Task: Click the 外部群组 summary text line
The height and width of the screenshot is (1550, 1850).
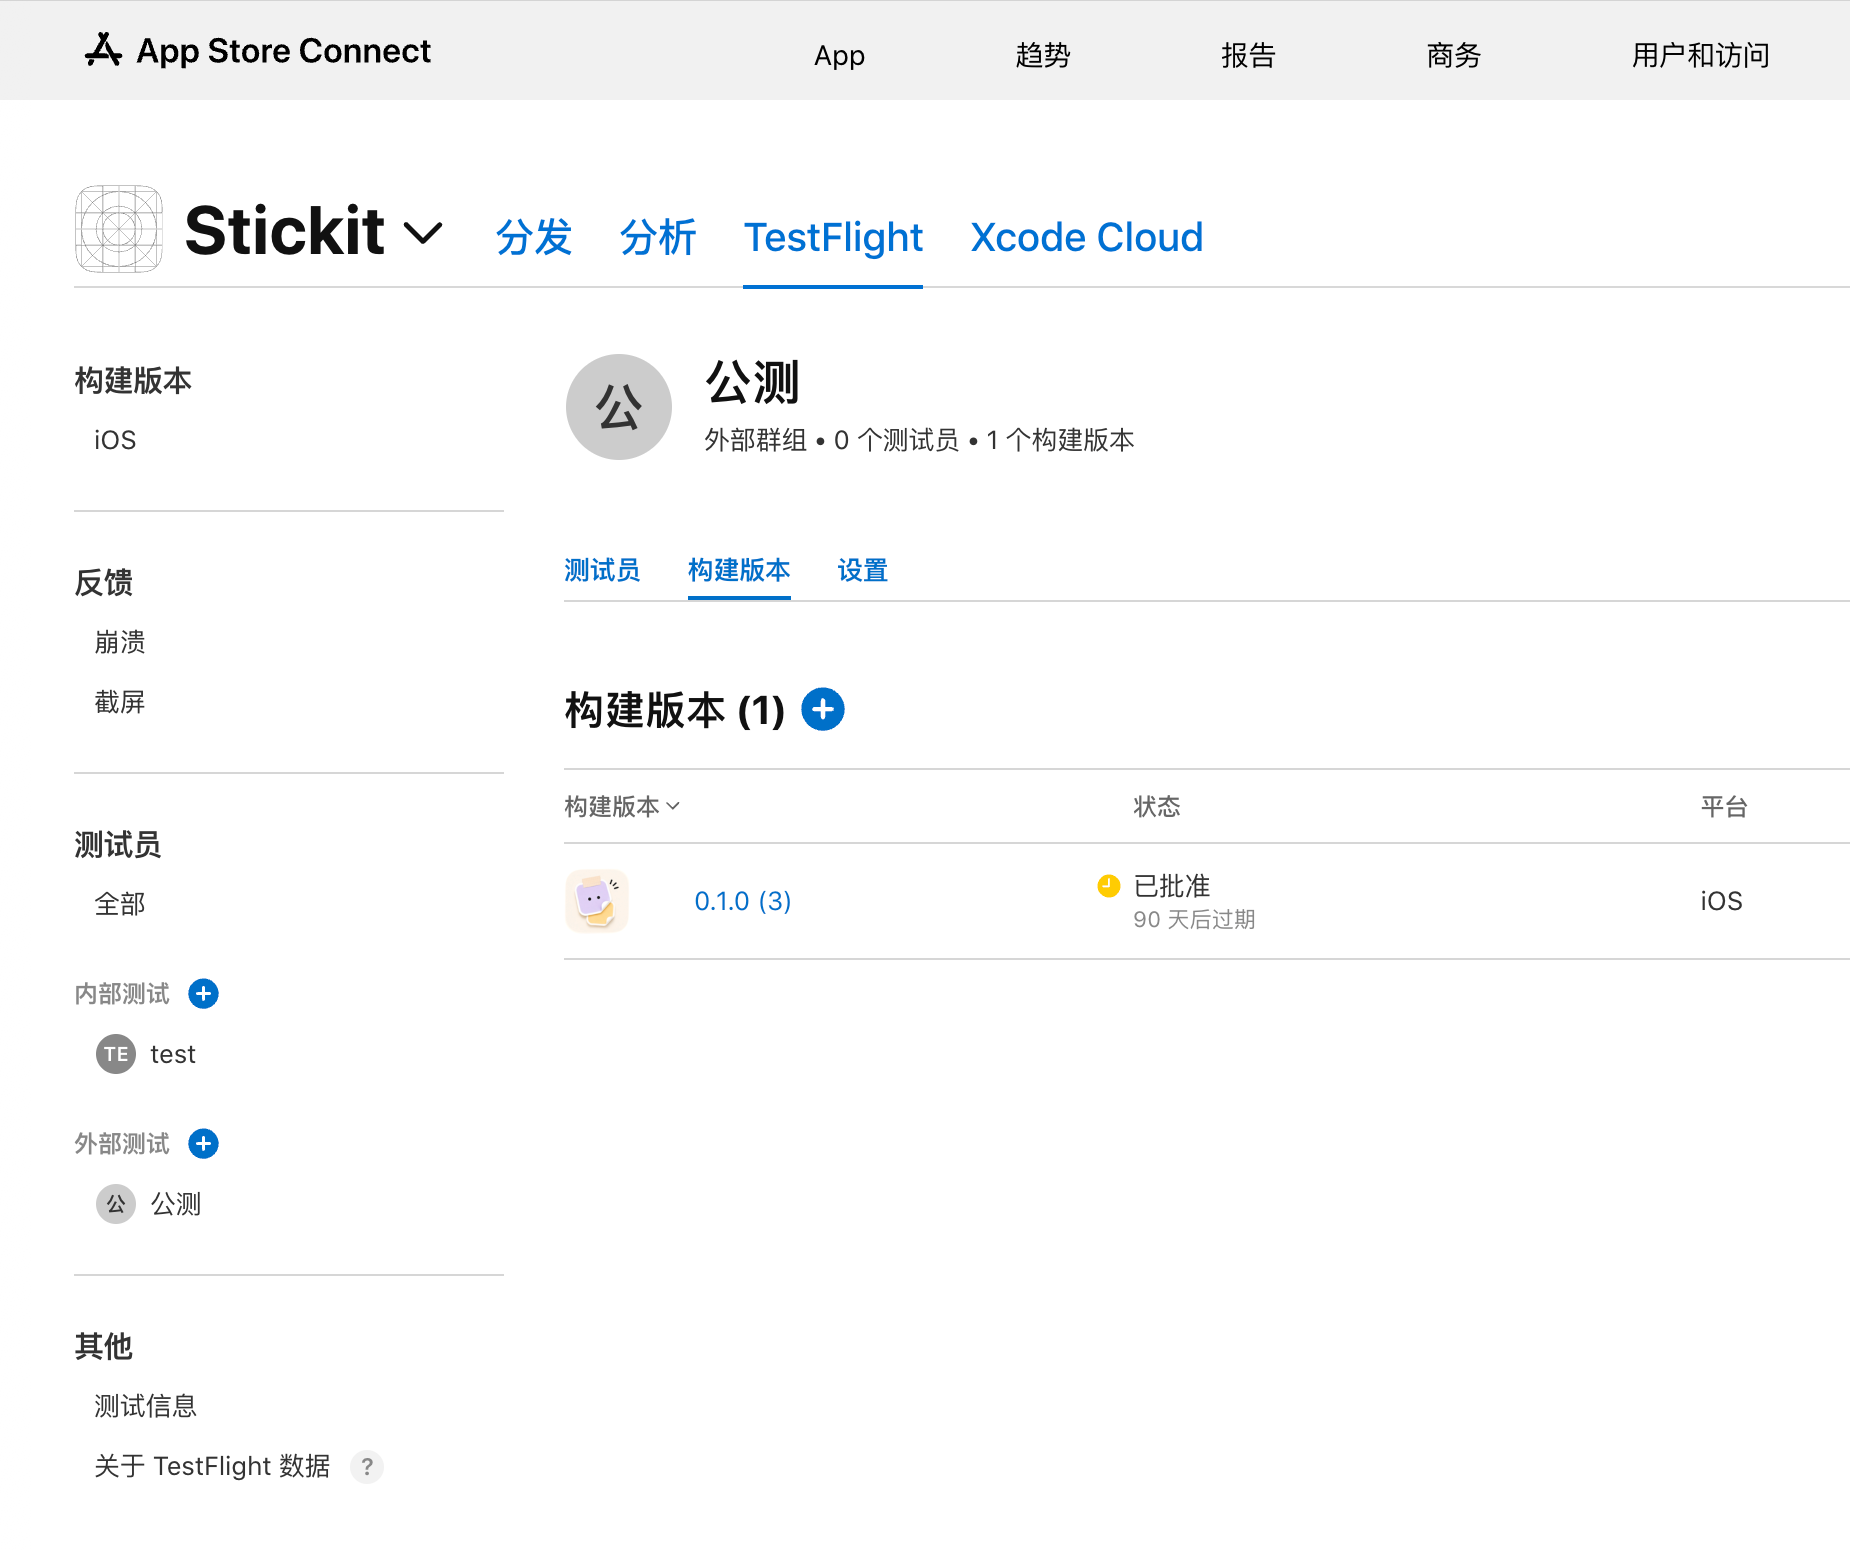Action: click(919, 440)
